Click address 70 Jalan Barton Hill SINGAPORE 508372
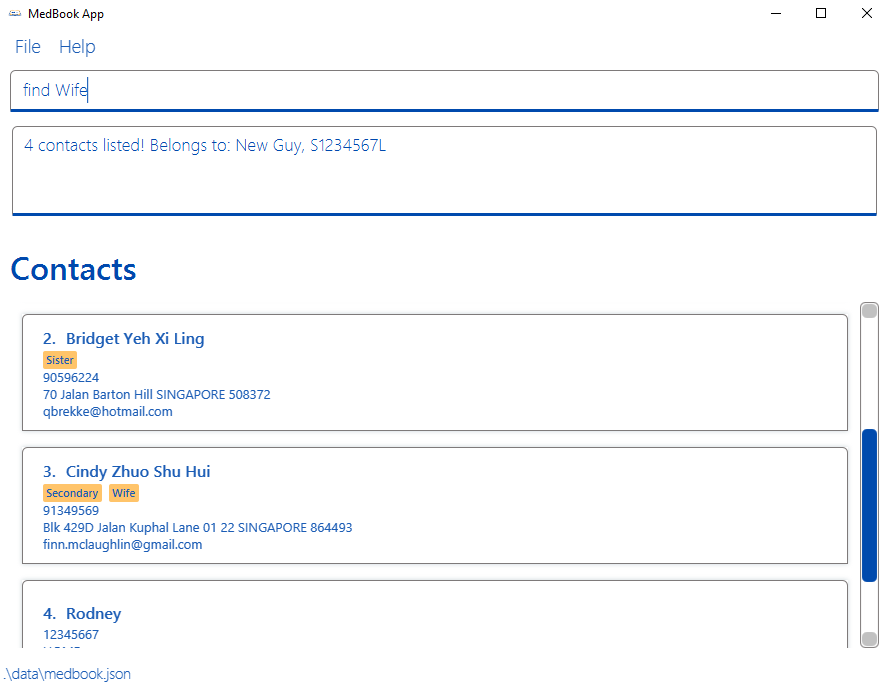 (x=157, y=395)
